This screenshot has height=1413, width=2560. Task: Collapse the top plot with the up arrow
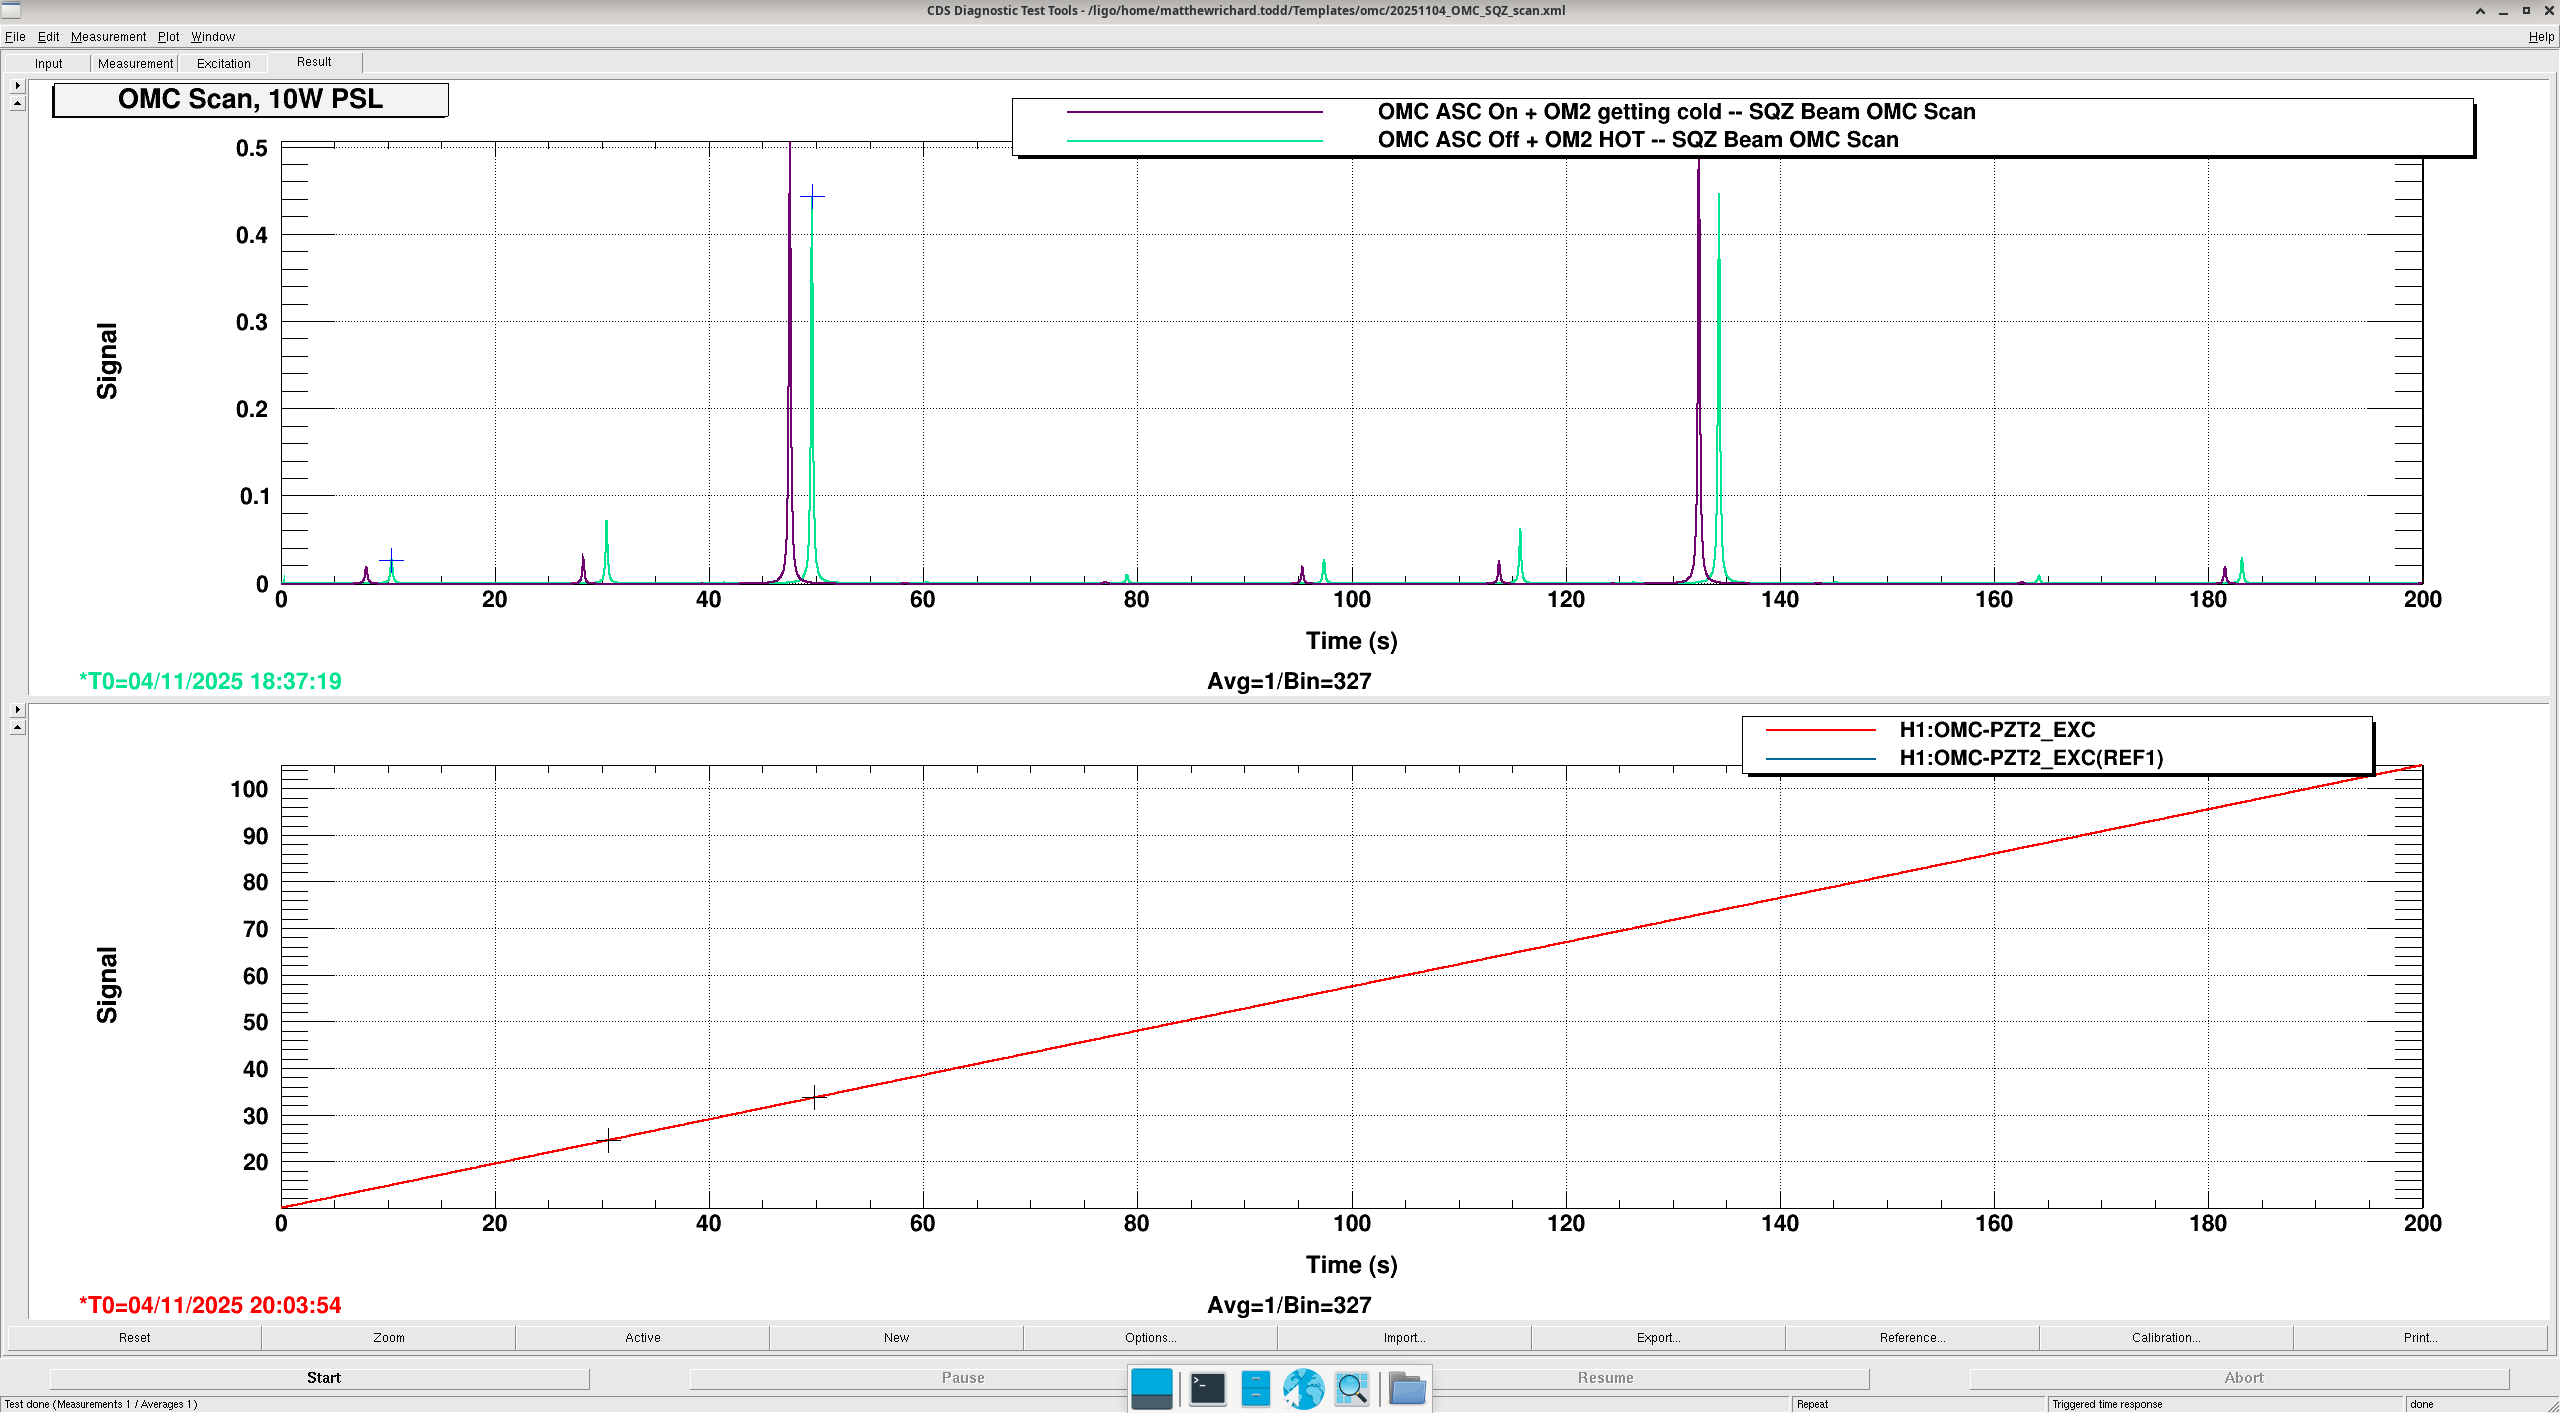(x=17, y=103)
